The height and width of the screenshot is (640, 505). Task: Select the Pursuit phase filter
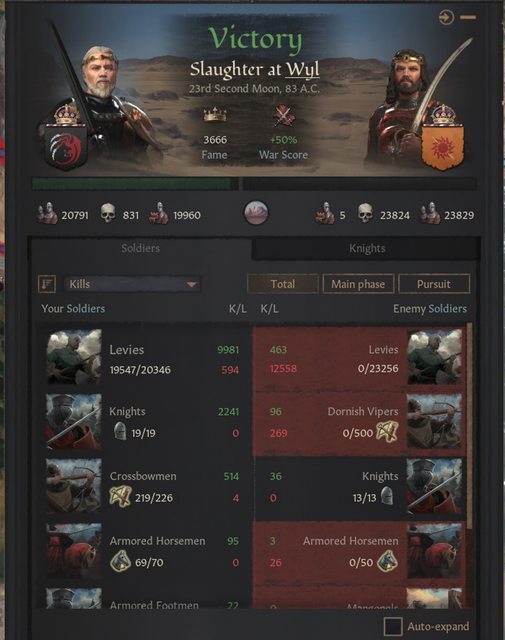coord(434,284)
